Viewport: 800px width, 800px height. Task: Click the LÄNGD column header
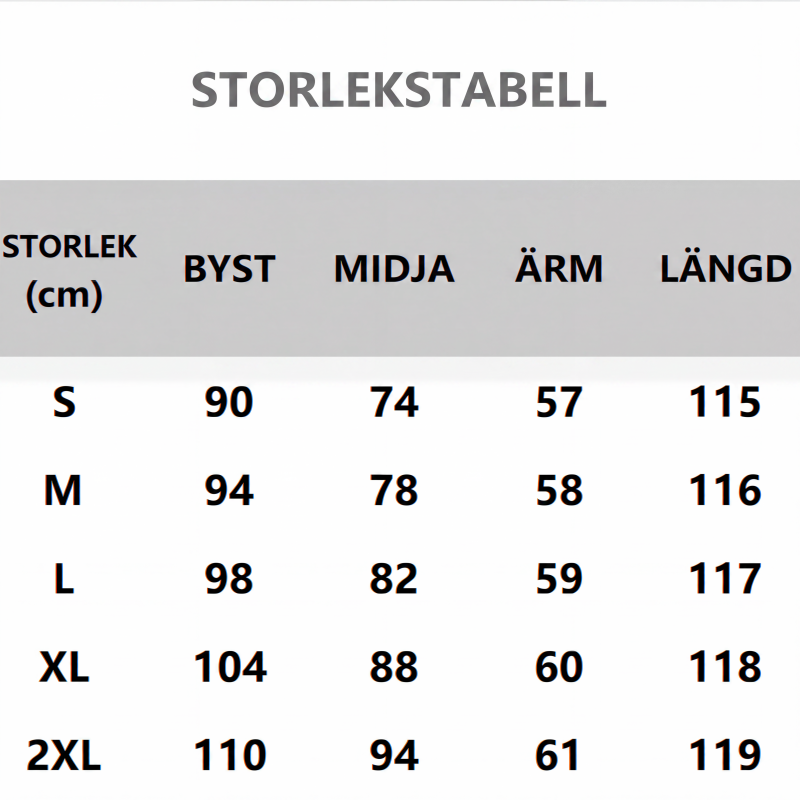(726, 265)
